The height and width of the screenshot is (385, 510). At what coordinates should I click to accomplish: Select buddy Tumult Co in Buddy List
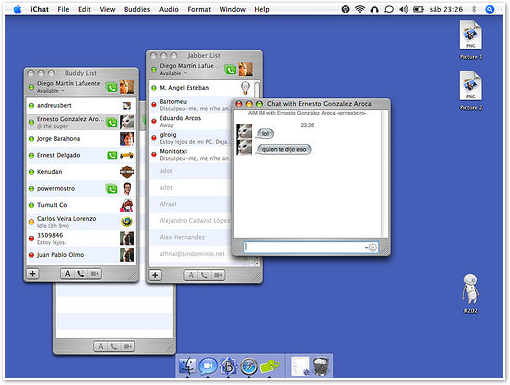[x=81, y=205]
